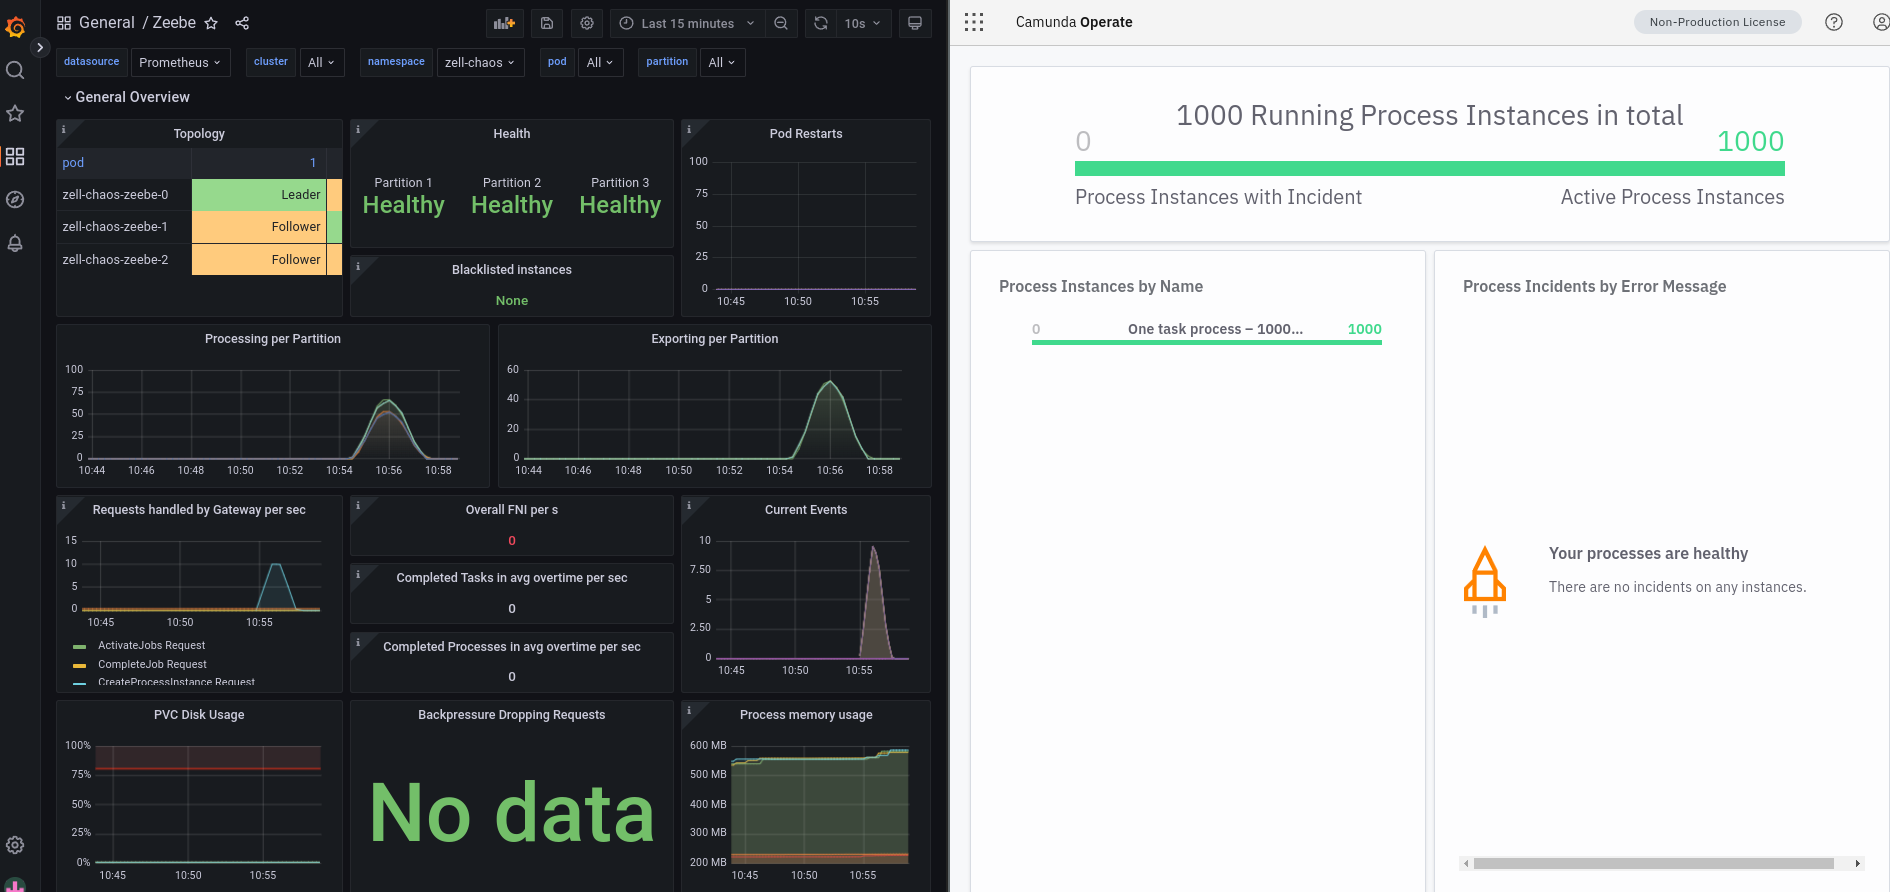Cycle the view mode with the monitor icon
The image size is (1890, 892).
click(x=915, y=23)
